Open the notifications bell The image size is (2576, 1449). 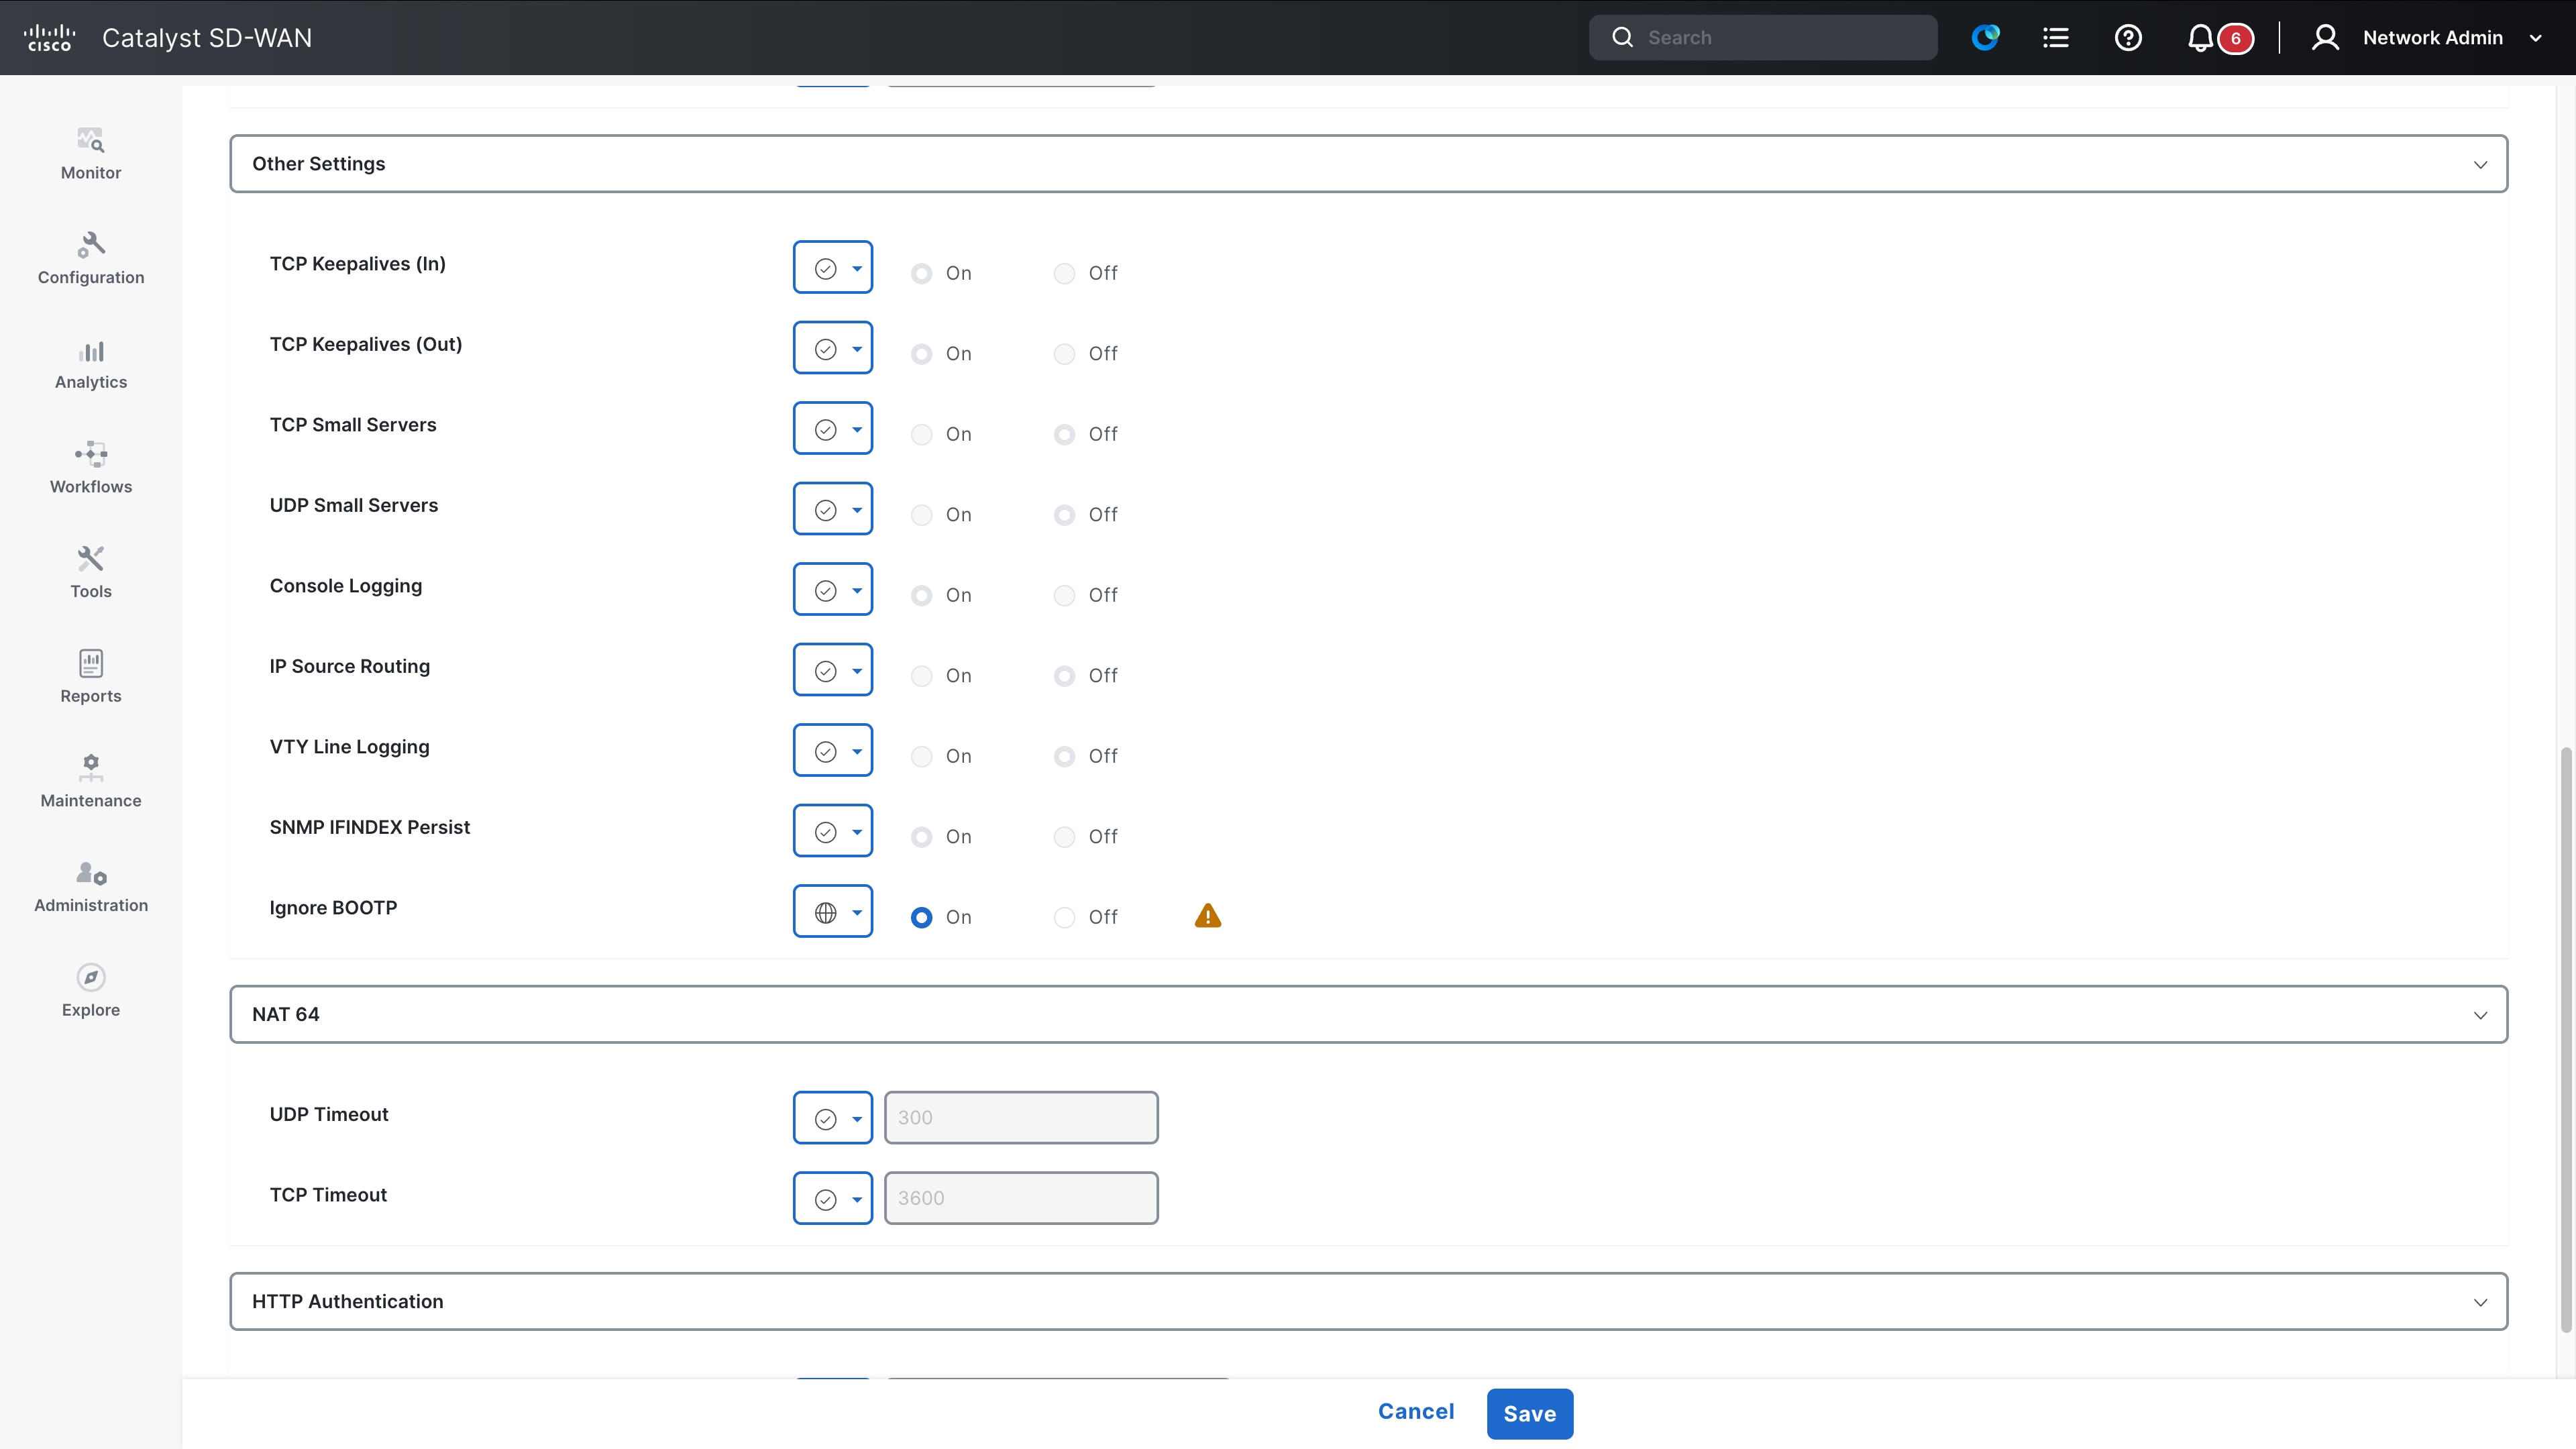pyautogui.click(x=2200, y=37)
